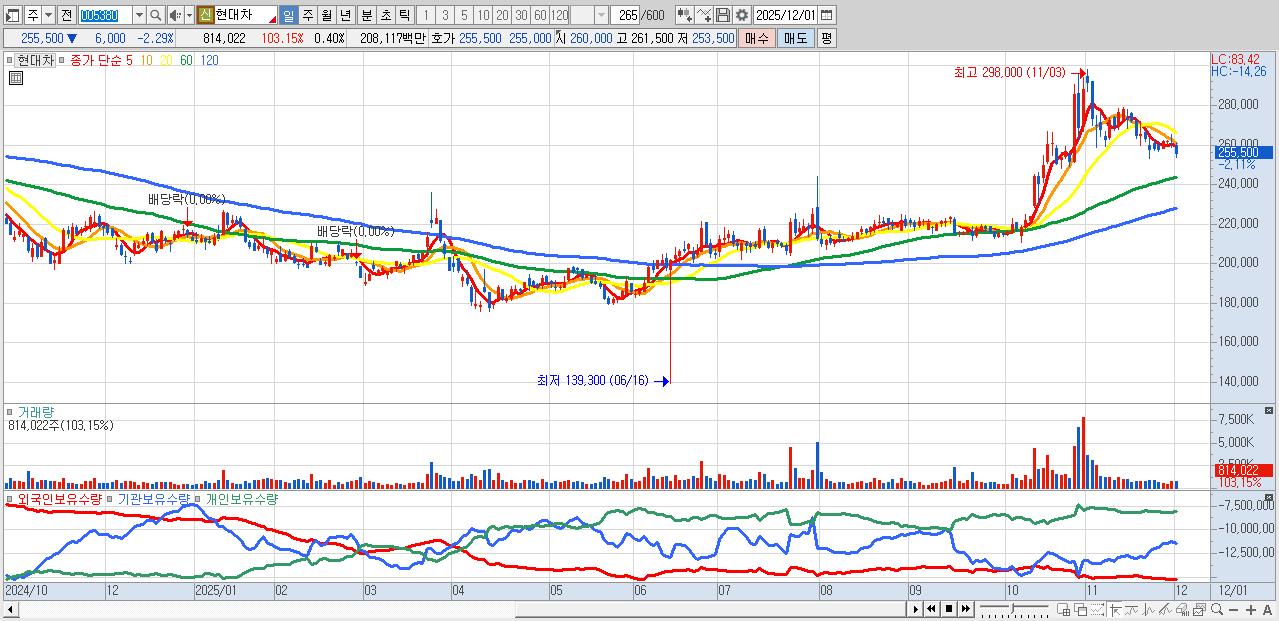Click top-left window layout icon
The width and height of the screenshot is (1279, 621).
point(12,15)
